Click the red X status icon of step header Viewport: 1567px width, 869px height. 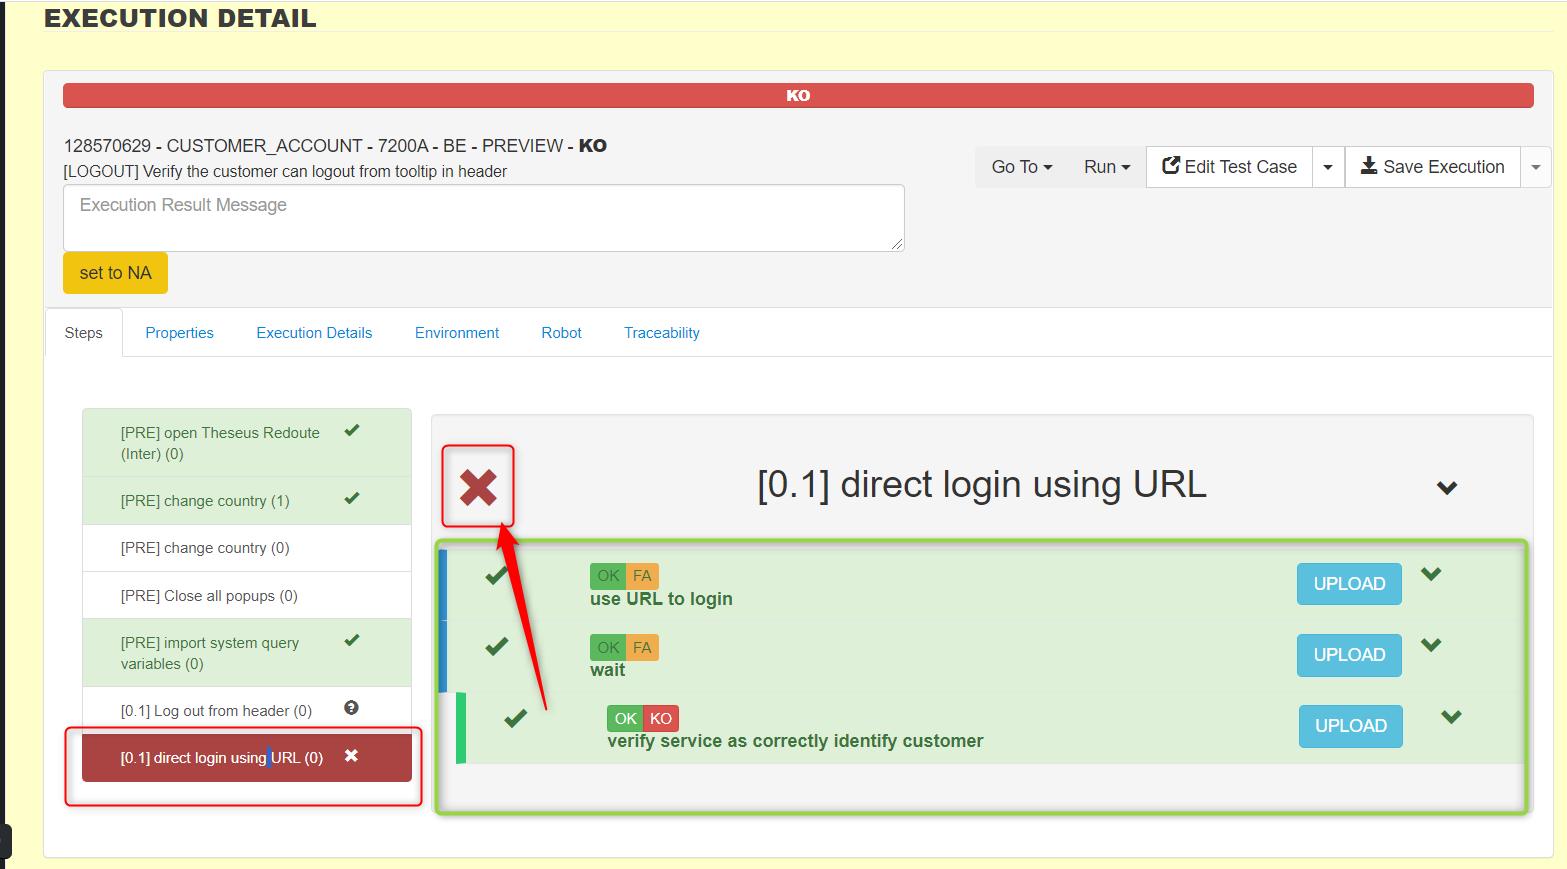click(x=478, y=487)
